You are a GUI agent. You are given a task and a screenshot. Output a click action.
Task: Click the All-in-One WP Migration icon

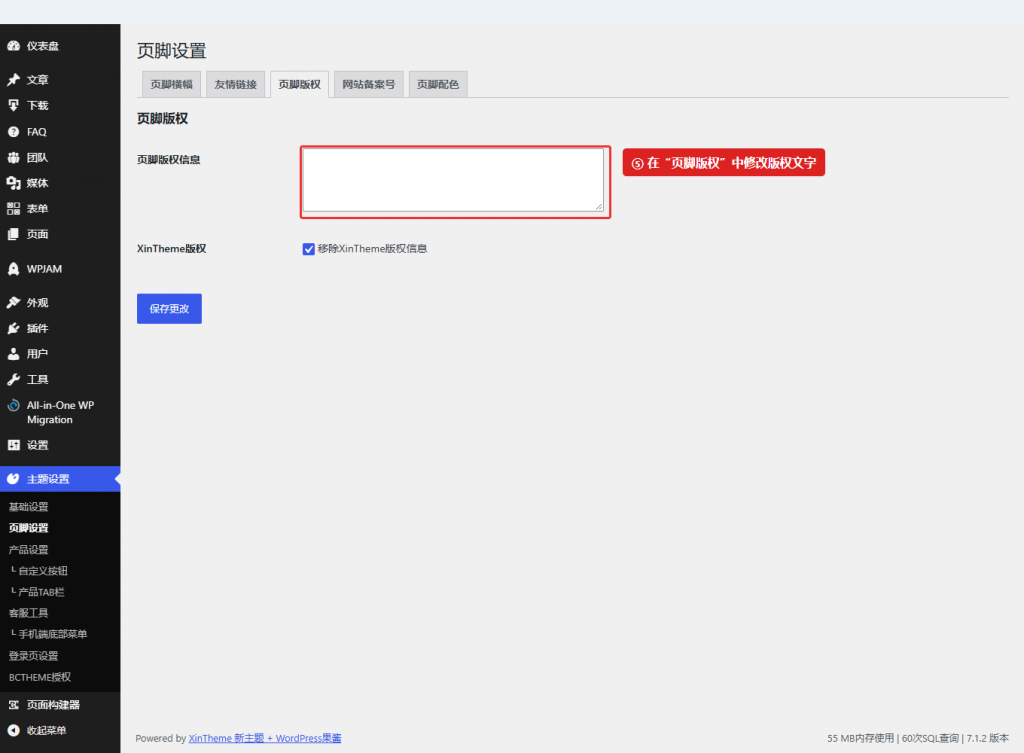pos(13,406)
